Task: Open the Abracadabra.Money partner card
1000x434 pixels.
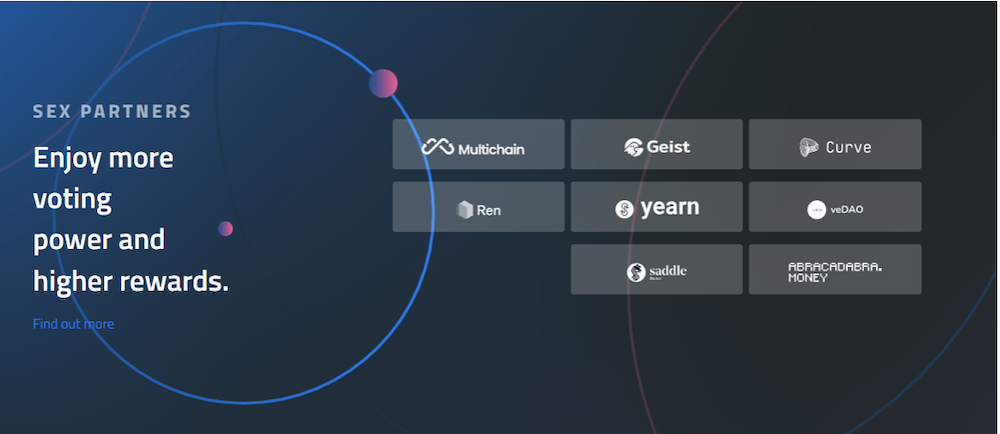Action: coord(835,269)
